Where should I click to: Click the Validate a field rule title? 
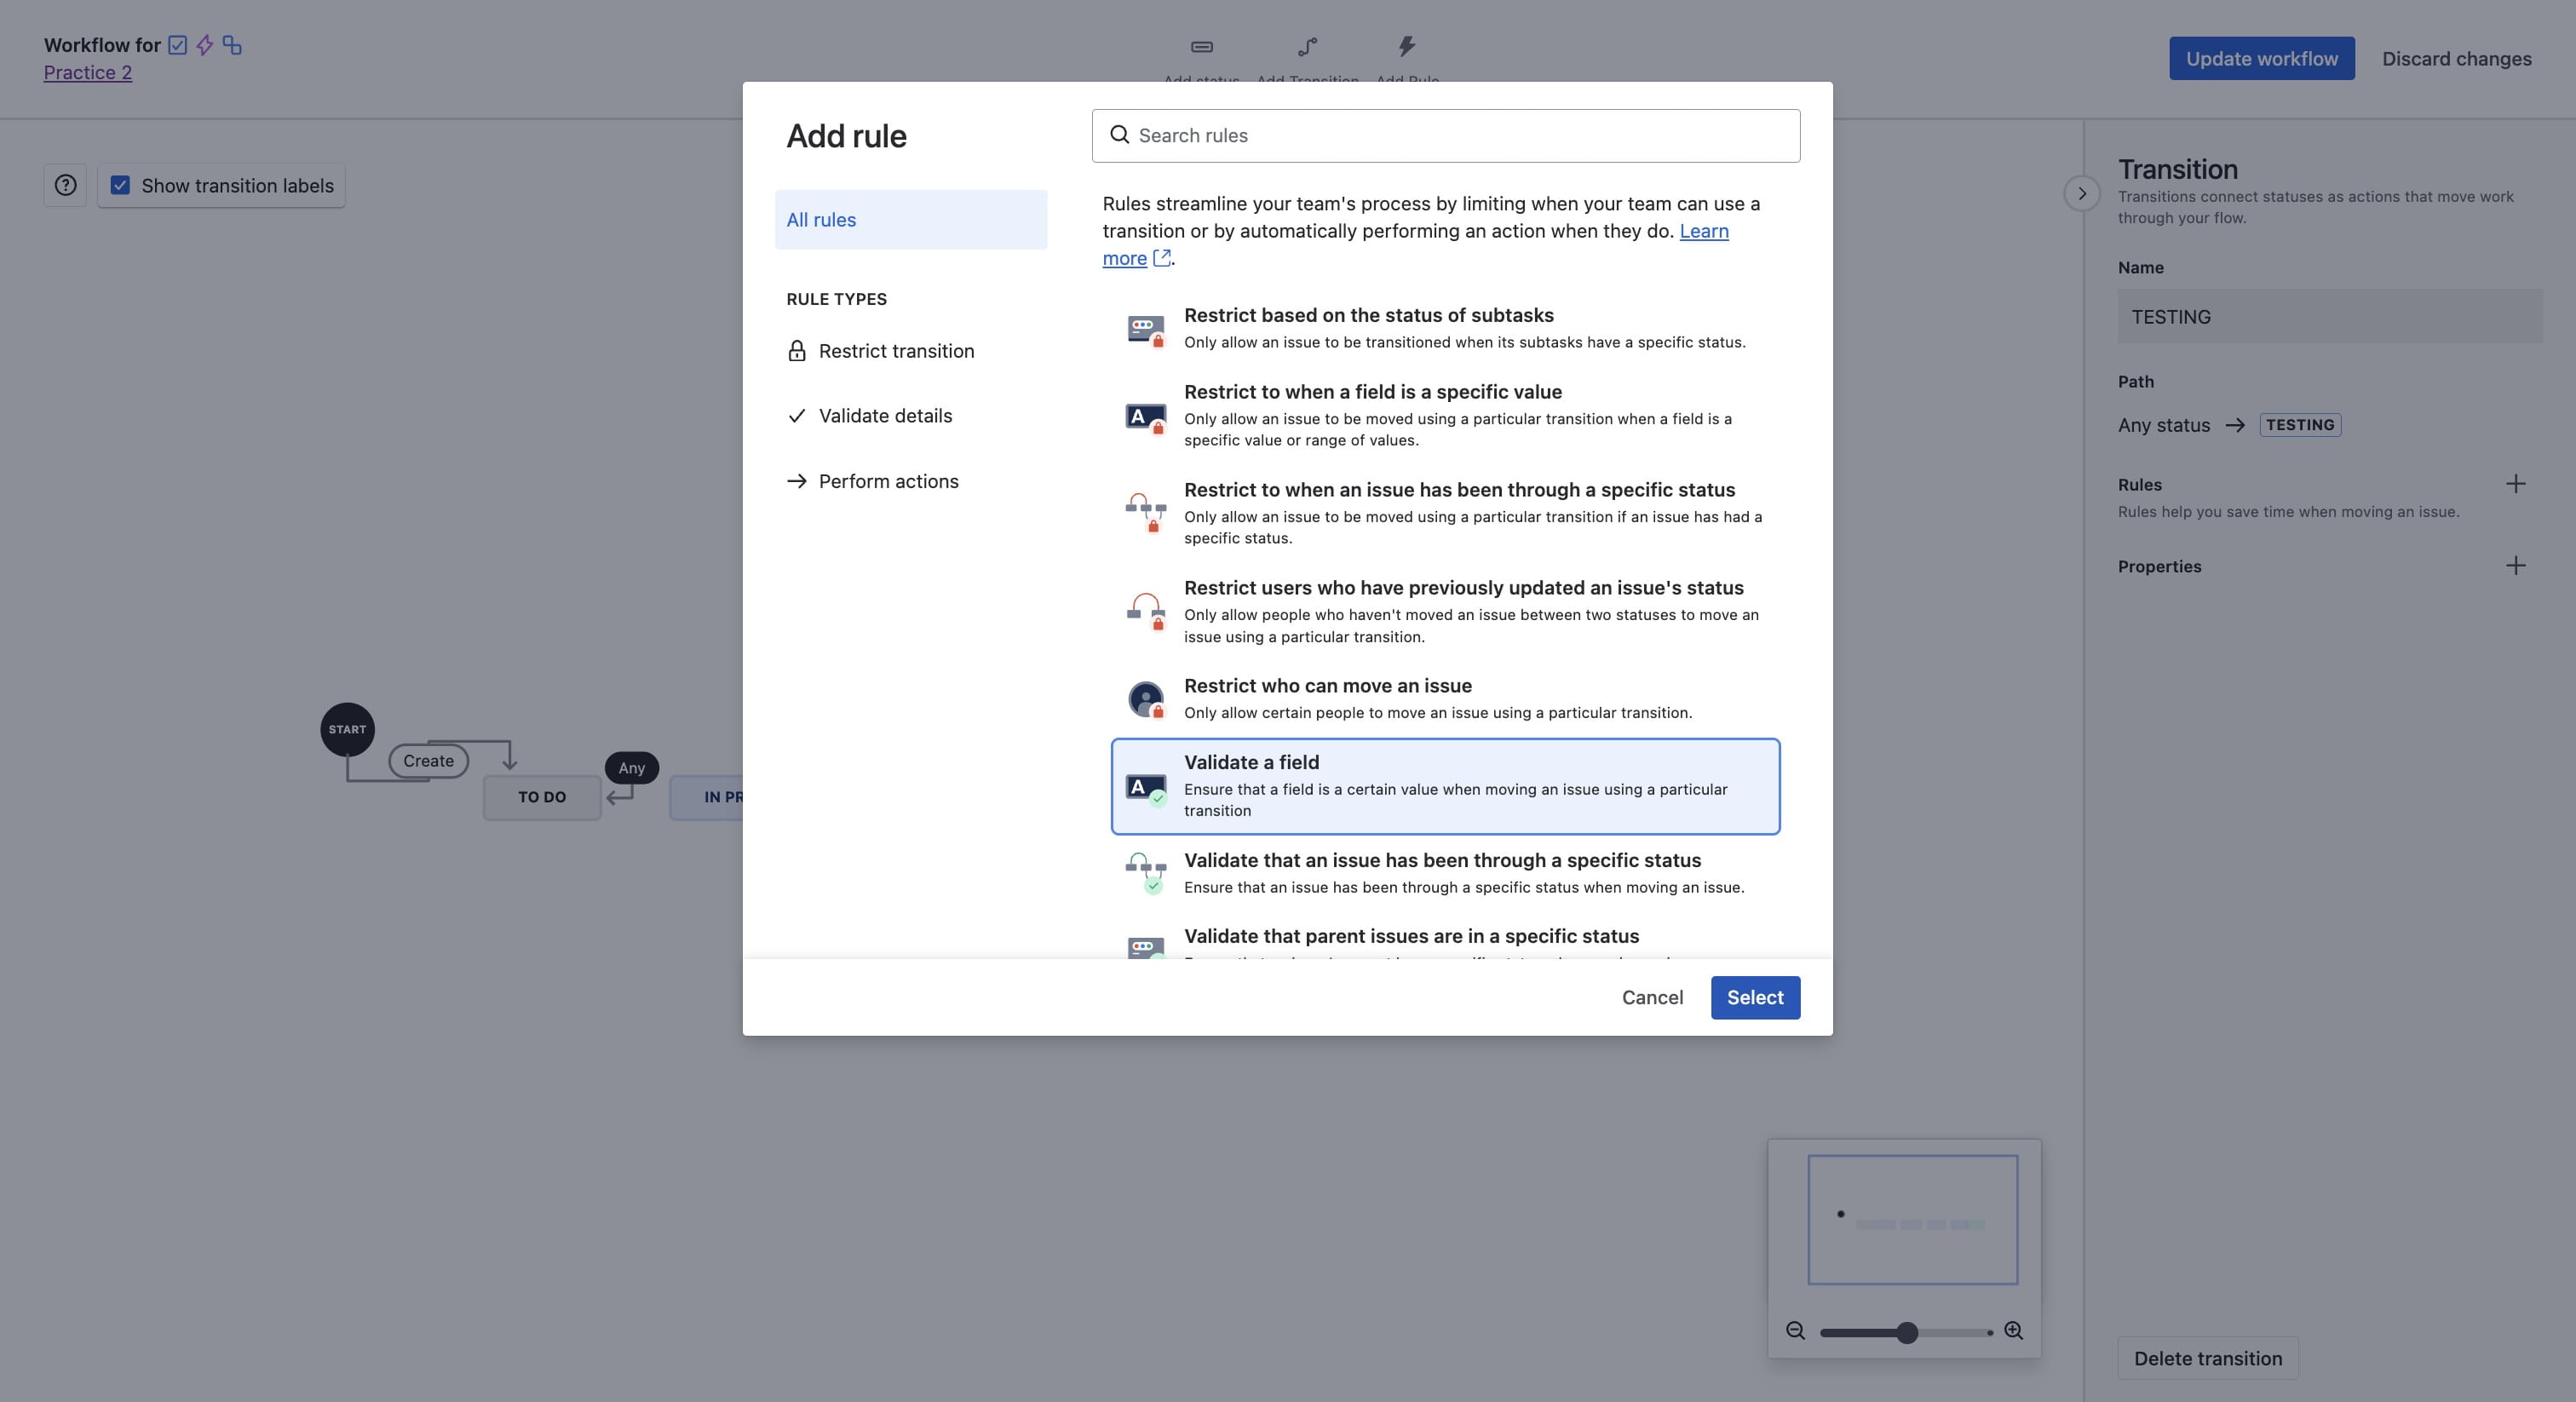[x=1251, y=762]
